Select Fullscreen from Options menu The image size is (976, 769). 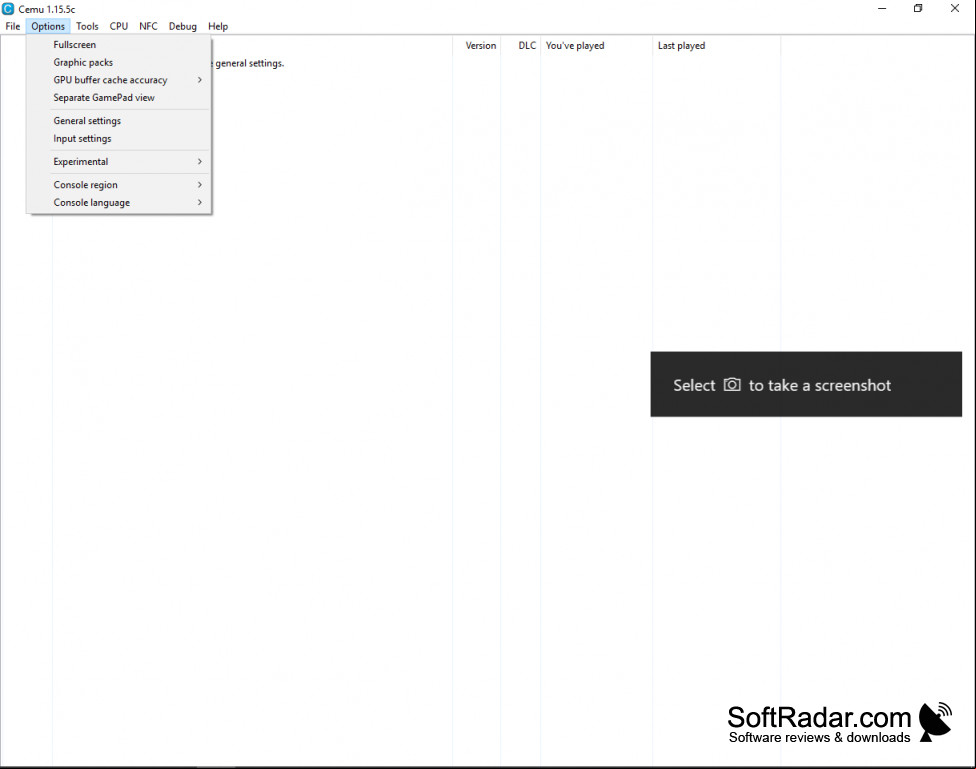tap(119, 45)
